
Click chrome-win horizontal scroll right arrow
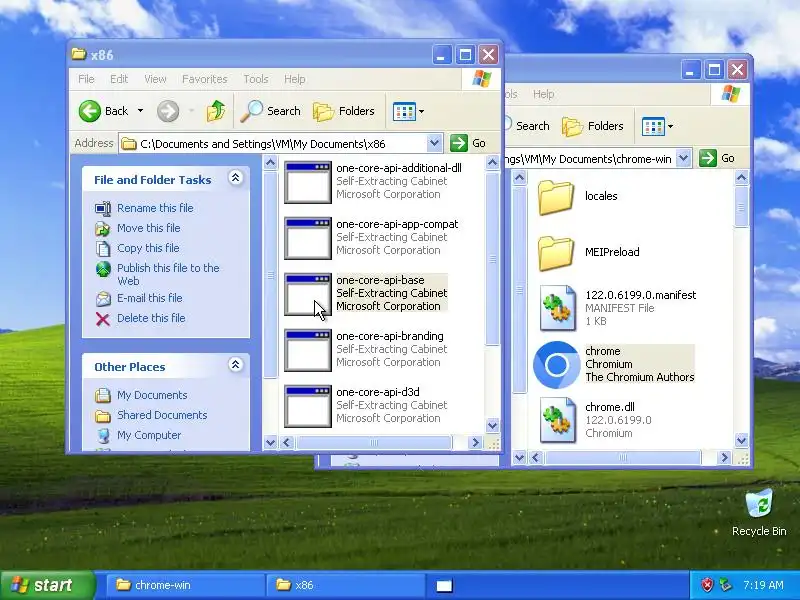click(x=724, y=458)
